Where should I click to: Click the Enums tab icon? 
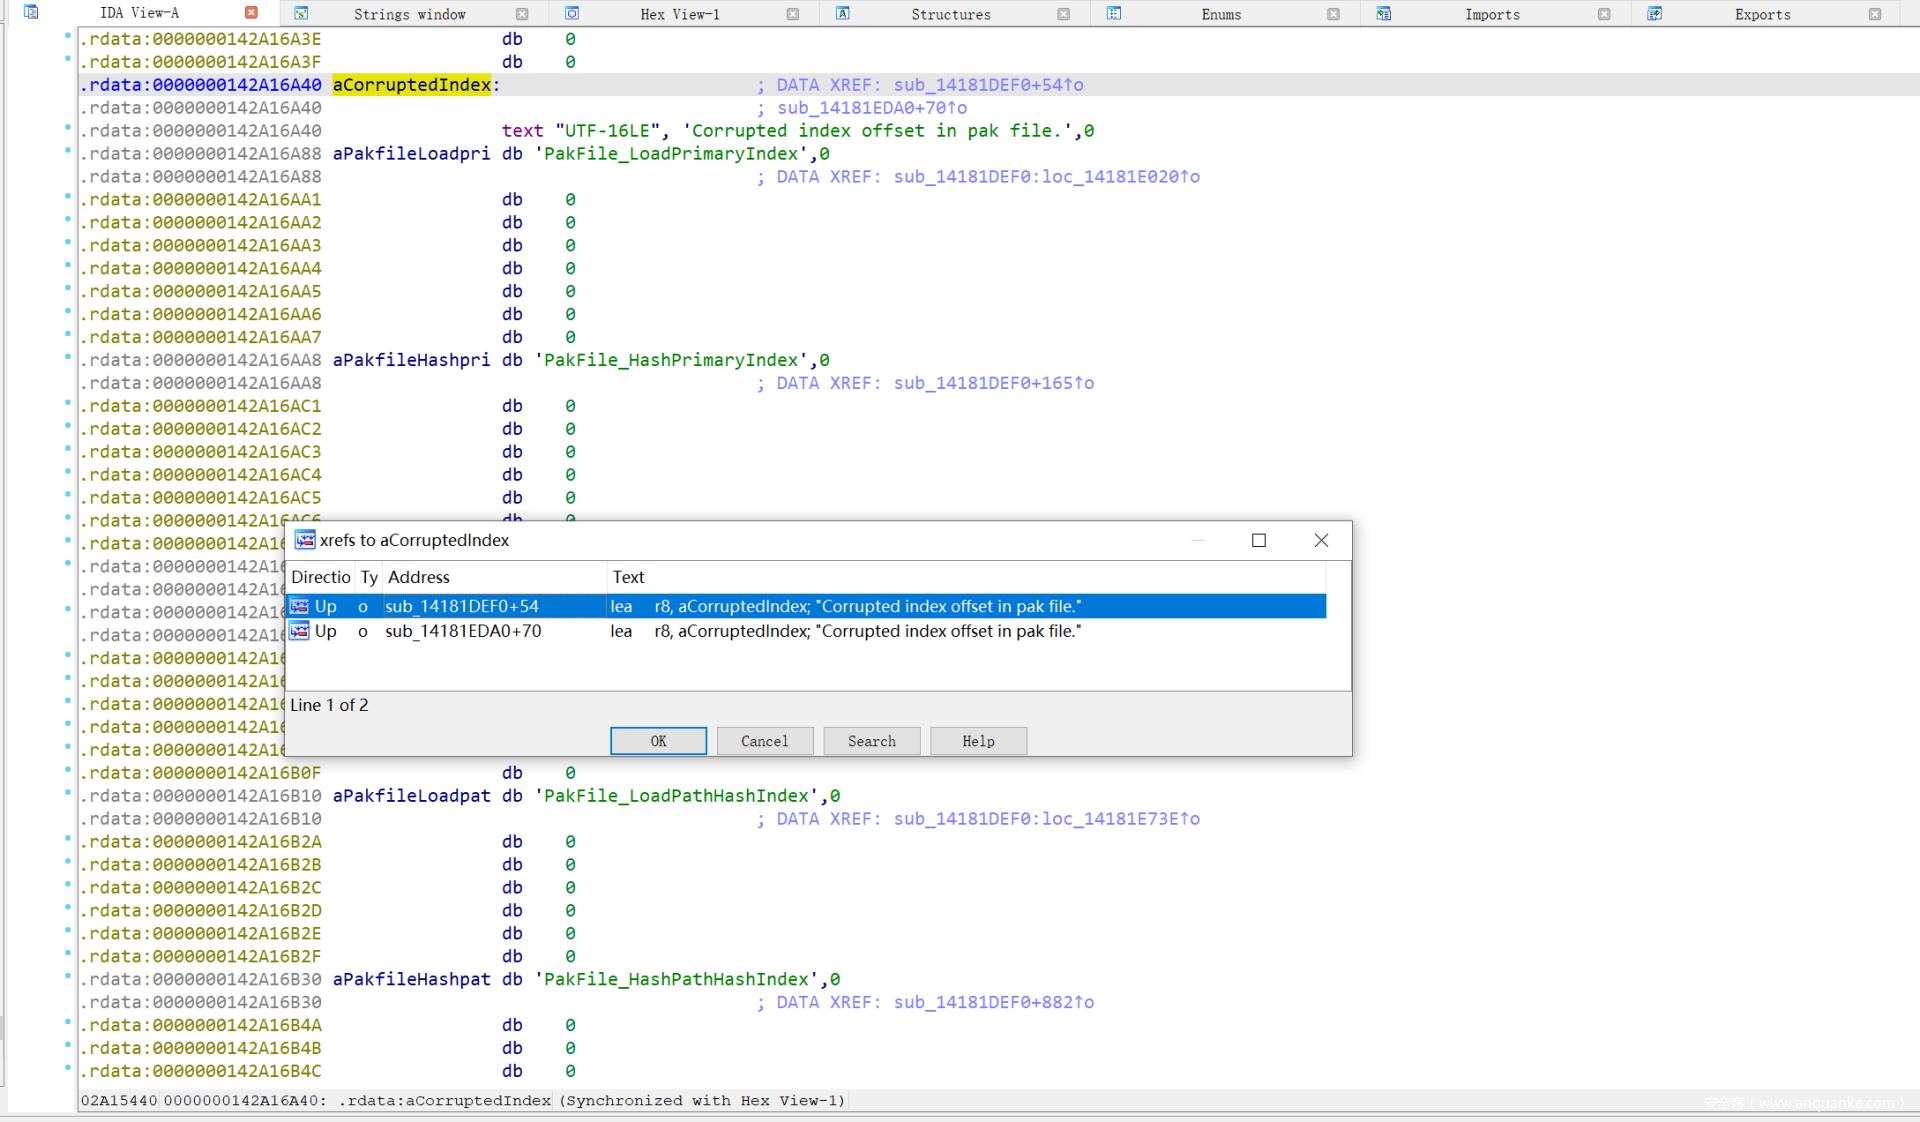click(1114, 13)
